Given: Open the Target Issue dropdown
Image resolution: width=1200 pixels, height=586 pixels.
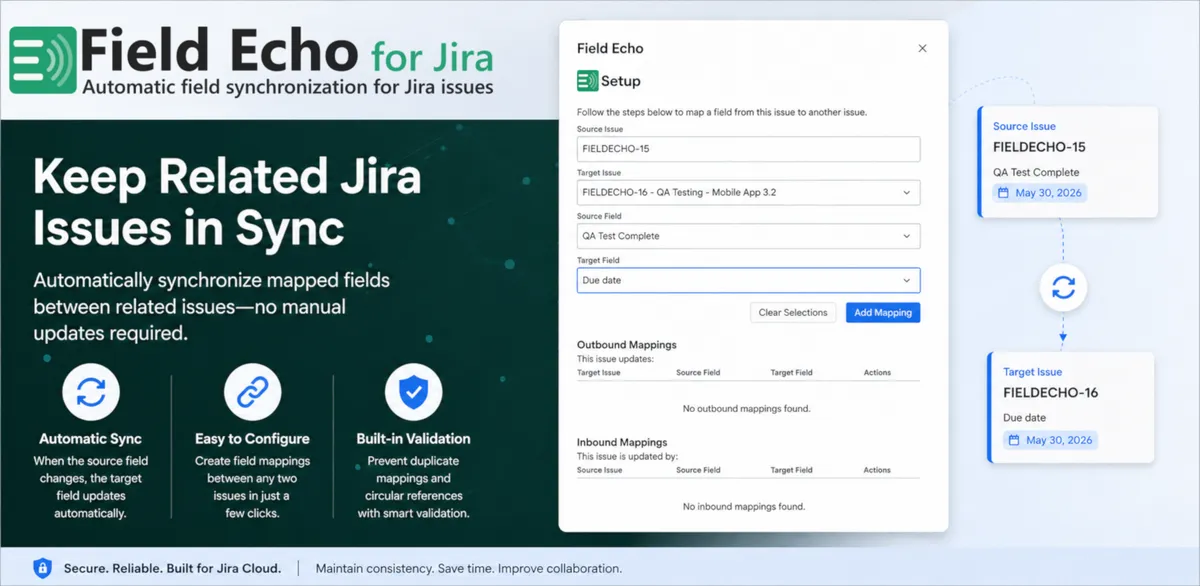Looking at the screenshot, I should click(748, 192).
